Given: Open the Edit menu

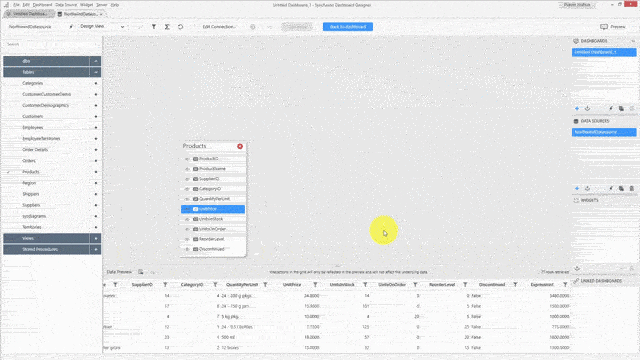Looking at the screenshot, I should 26,5.
